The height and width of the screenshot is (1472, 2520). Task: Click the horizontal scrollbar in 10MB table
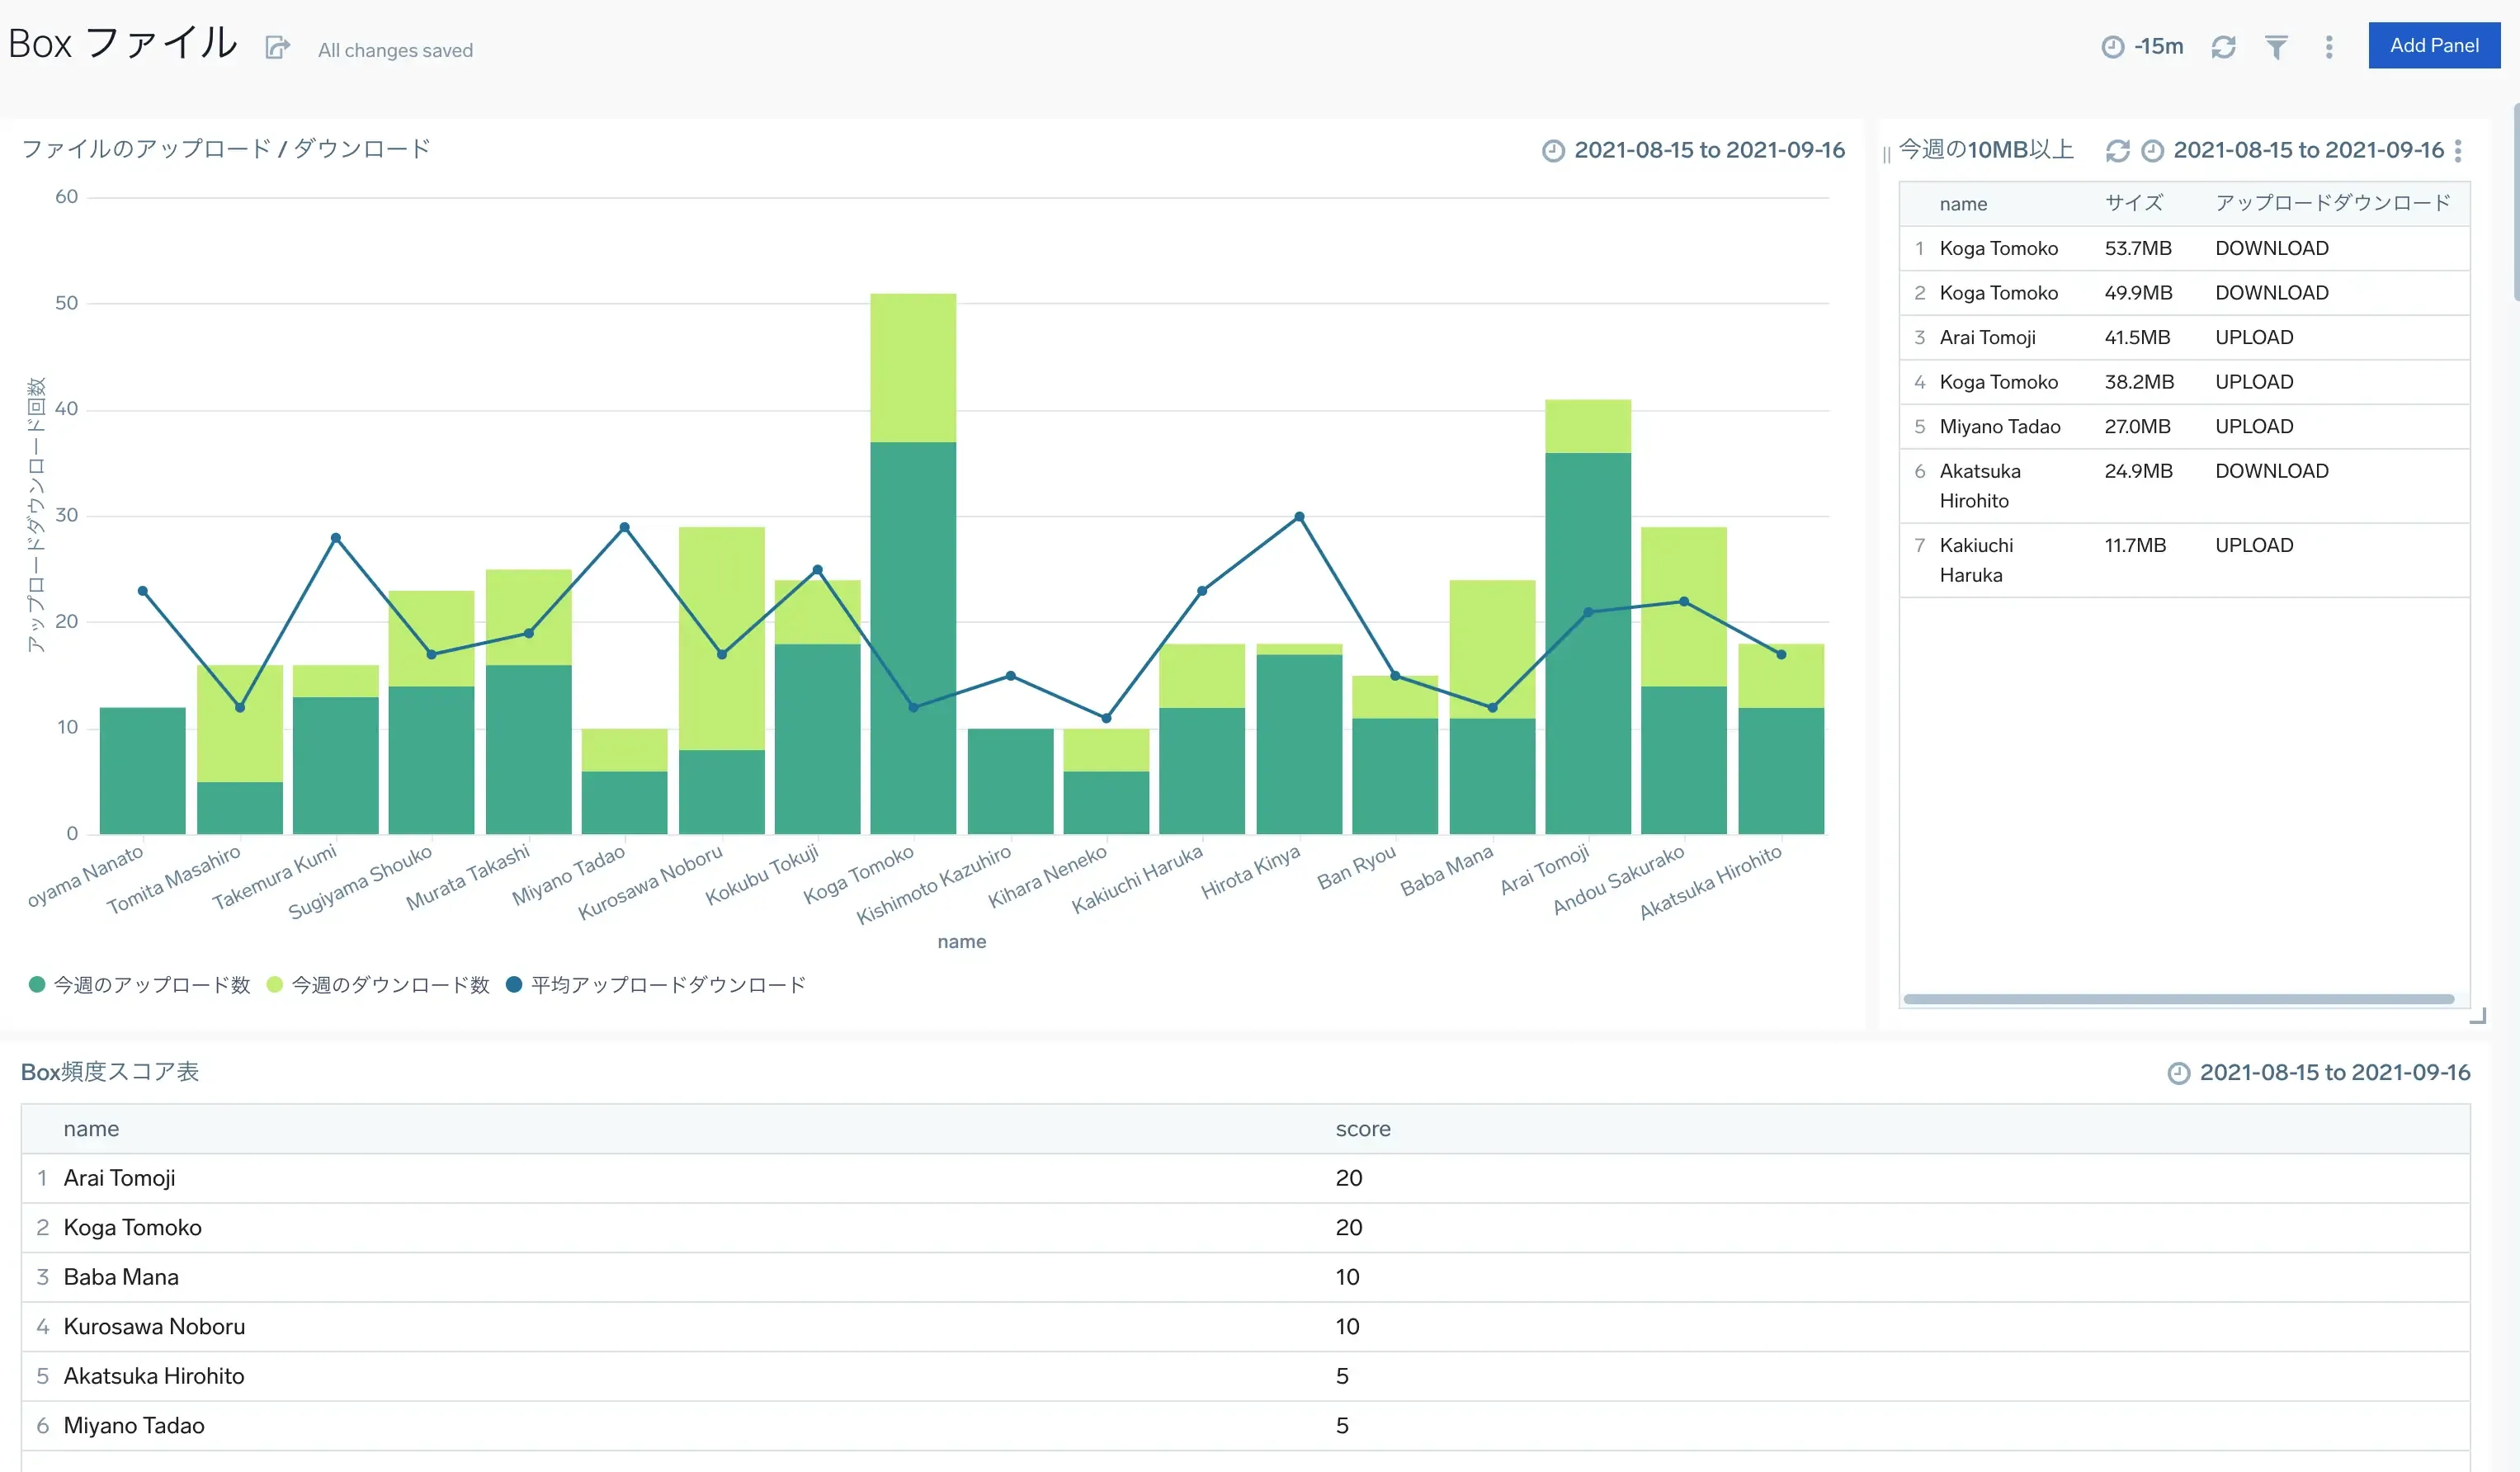[2178, 999]
